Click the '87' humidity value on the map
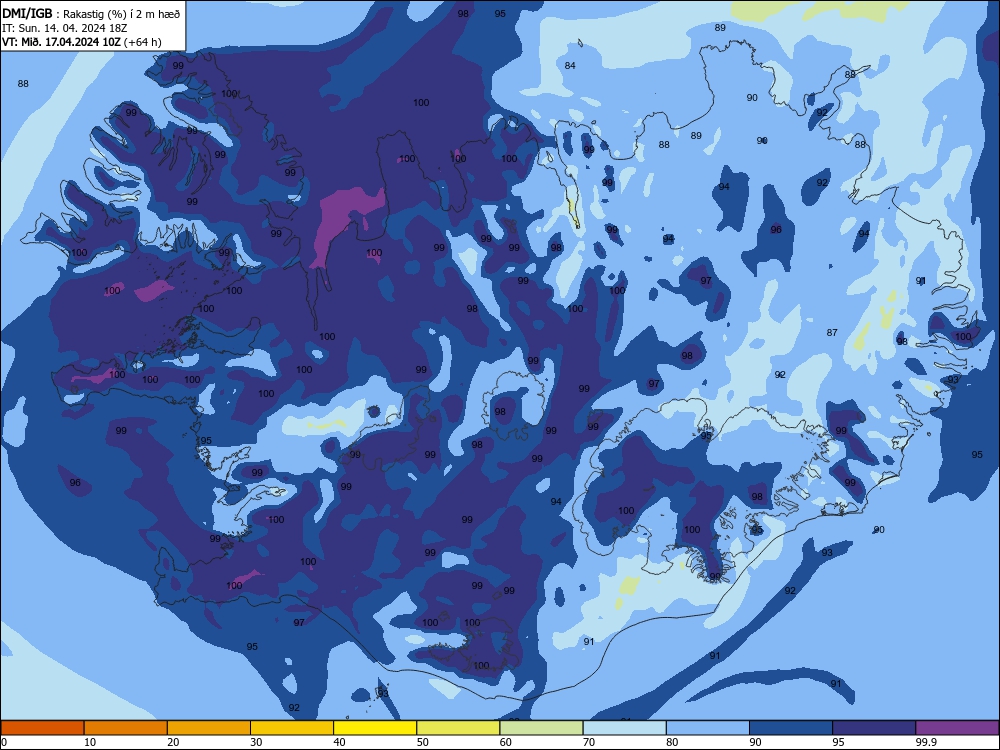 coord(832,332)
